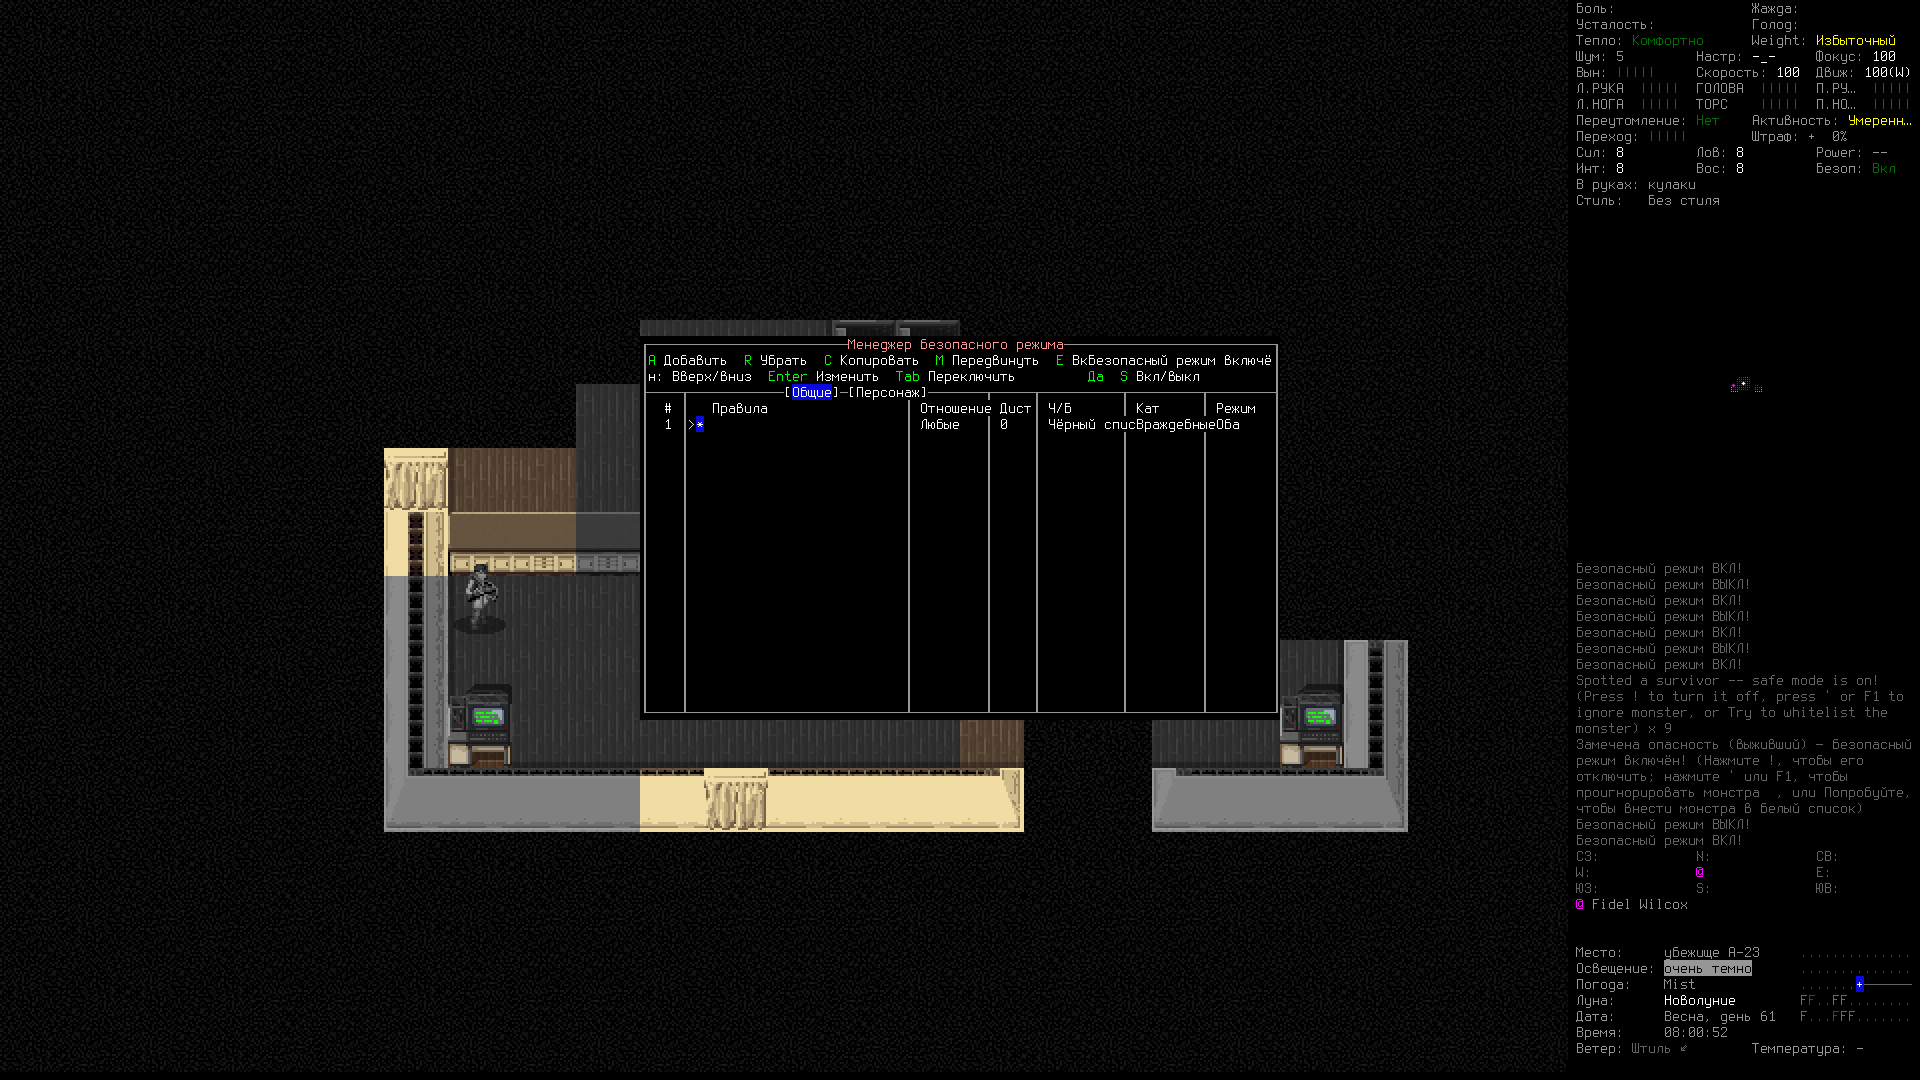Switch Чёрный список setting for rule 1
This screenshot has height=1080, width=1920.
click(1080, 424)
